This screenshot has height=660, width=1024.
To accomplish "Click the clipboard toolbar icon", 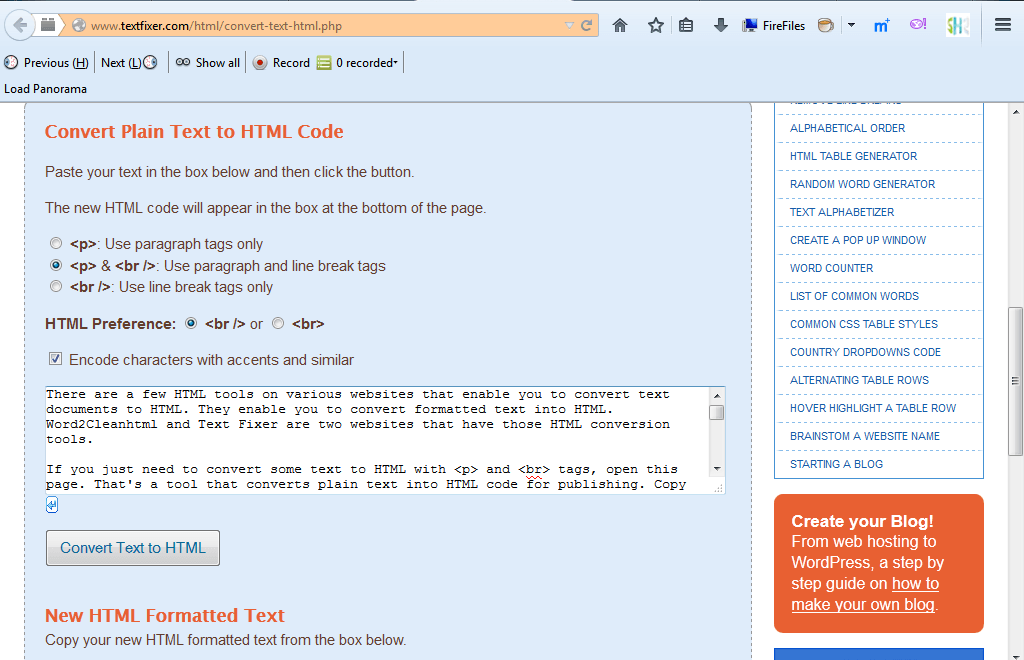I will [686, 25].
